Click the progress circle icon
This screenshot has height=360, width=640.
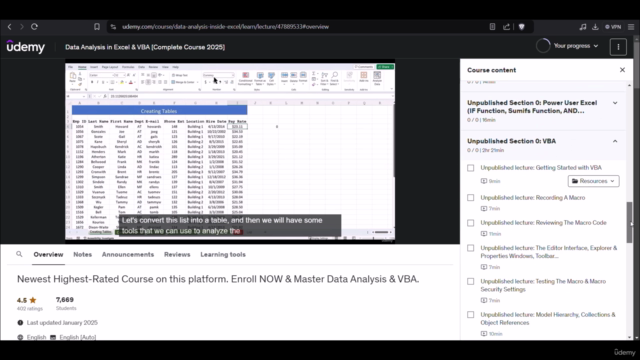tap(543, 46)
